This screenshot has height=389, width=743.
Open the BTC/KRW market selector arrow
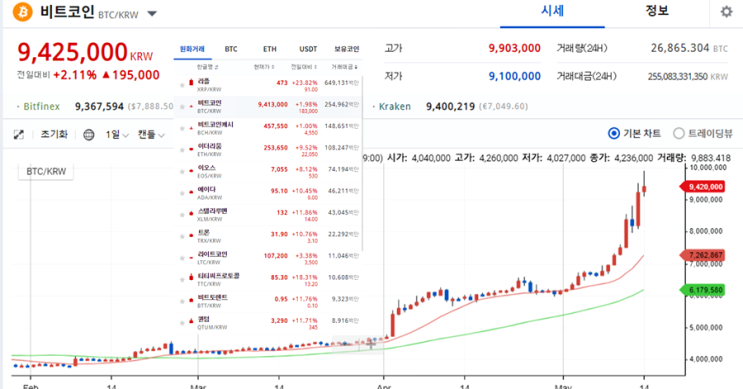[152, 14]
